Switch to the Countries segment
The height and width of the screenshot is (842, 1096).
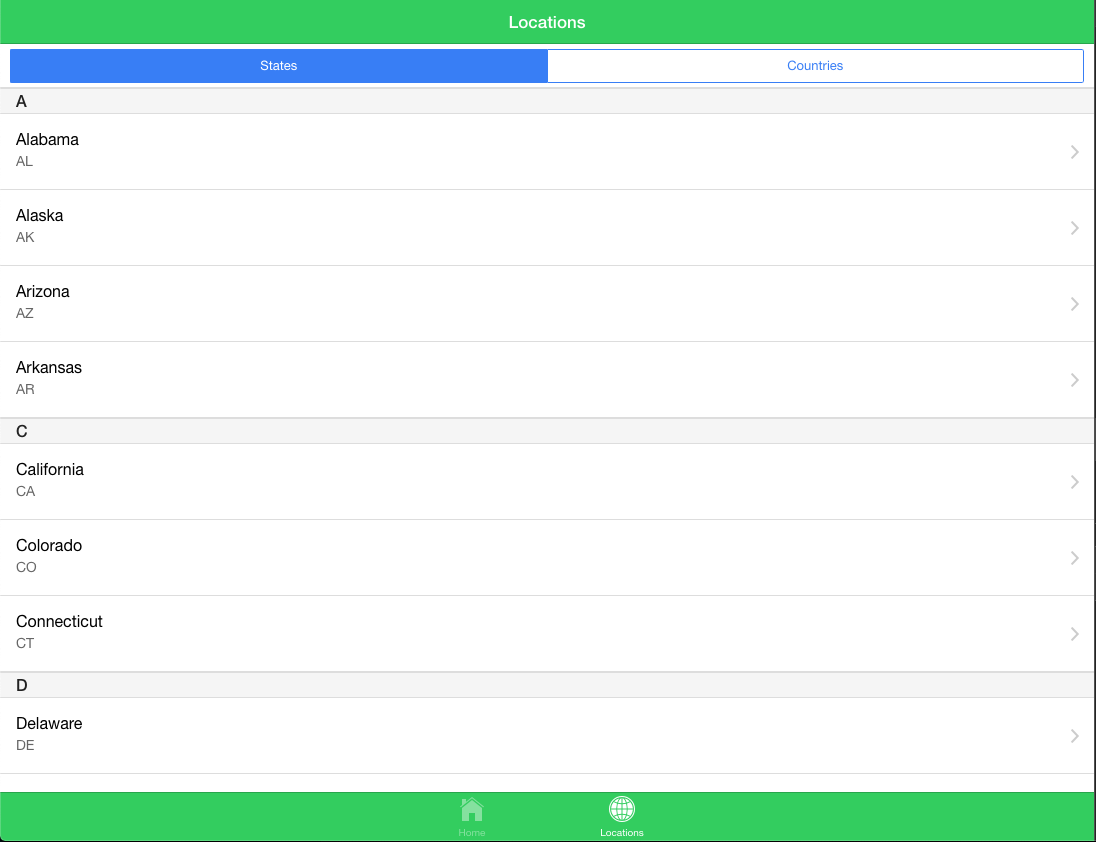[x=815, y=66]
